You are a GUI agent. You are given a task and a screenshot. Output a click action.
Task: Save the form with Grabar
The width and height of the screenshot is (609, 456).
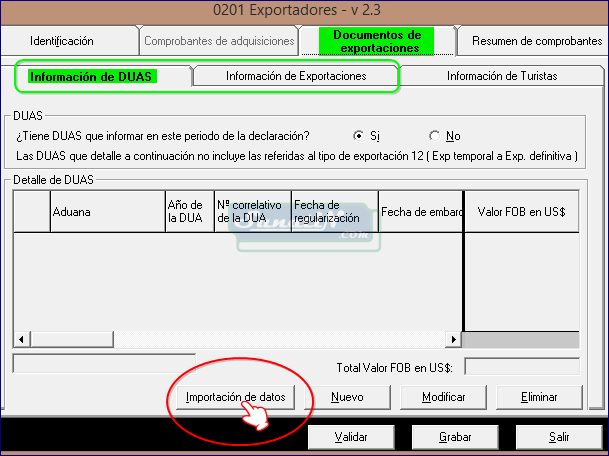click(x=455, y=437)
